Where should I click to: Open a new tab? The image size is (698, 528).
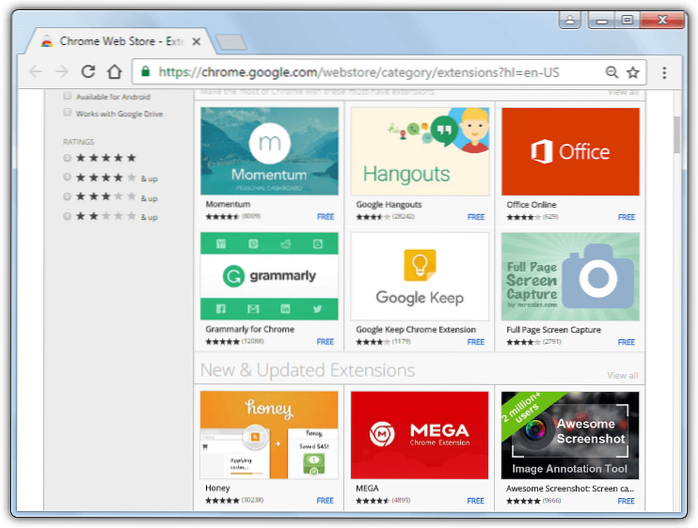click(231, 42)
